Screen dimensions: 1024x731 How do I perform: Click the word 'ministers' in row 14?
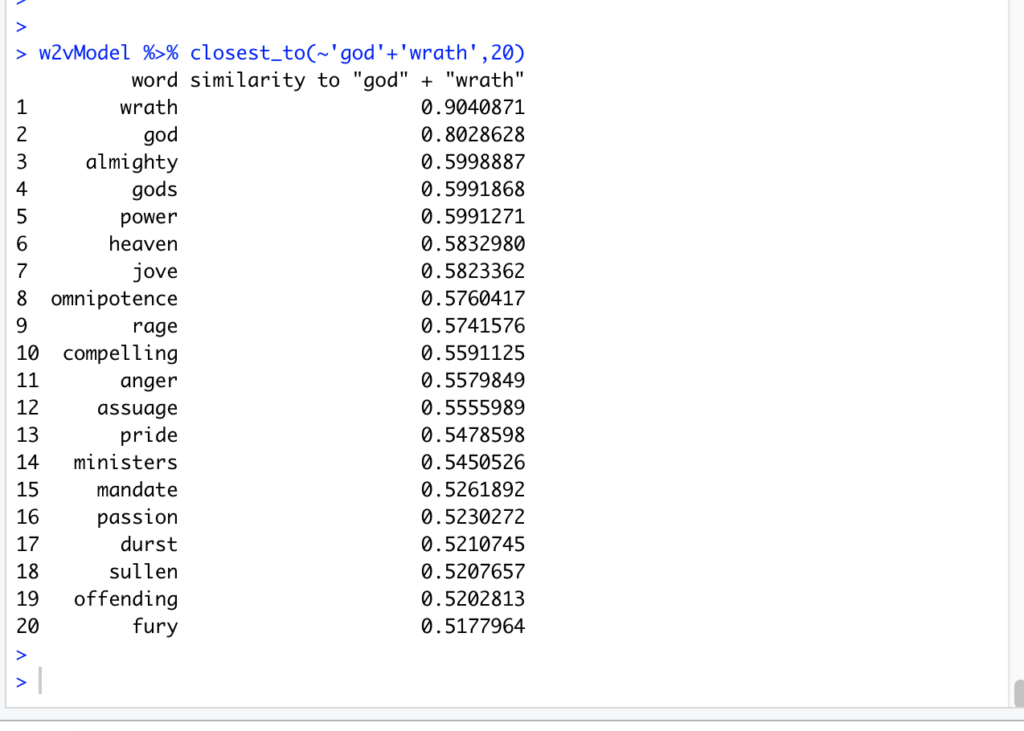point(125,462)
